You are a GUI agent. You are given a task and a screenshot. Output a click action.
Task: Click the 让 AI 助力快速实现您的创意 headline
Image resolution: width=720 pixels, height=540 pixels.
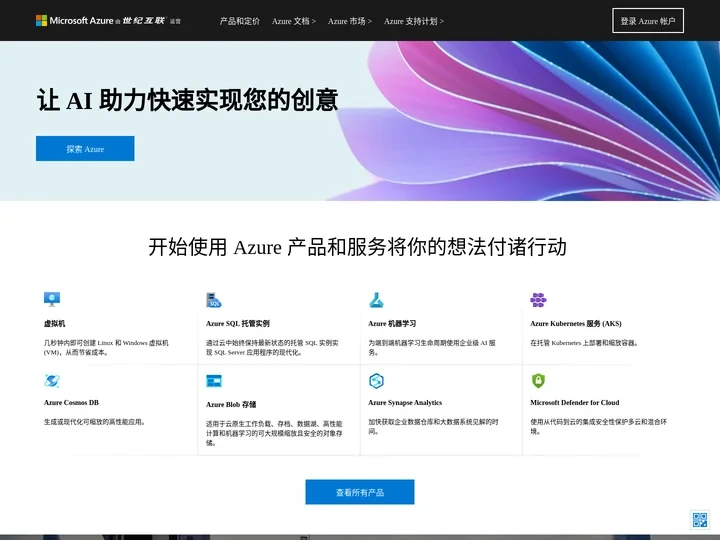[187, 100]
